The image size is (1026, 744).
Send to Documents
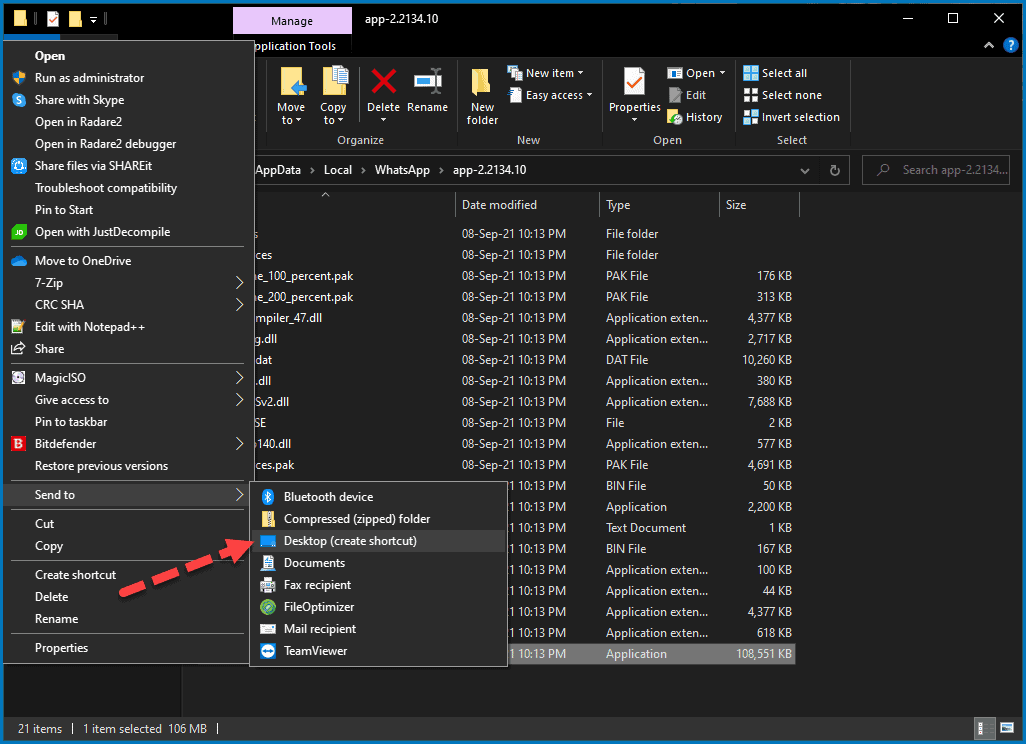click(378, 563)
